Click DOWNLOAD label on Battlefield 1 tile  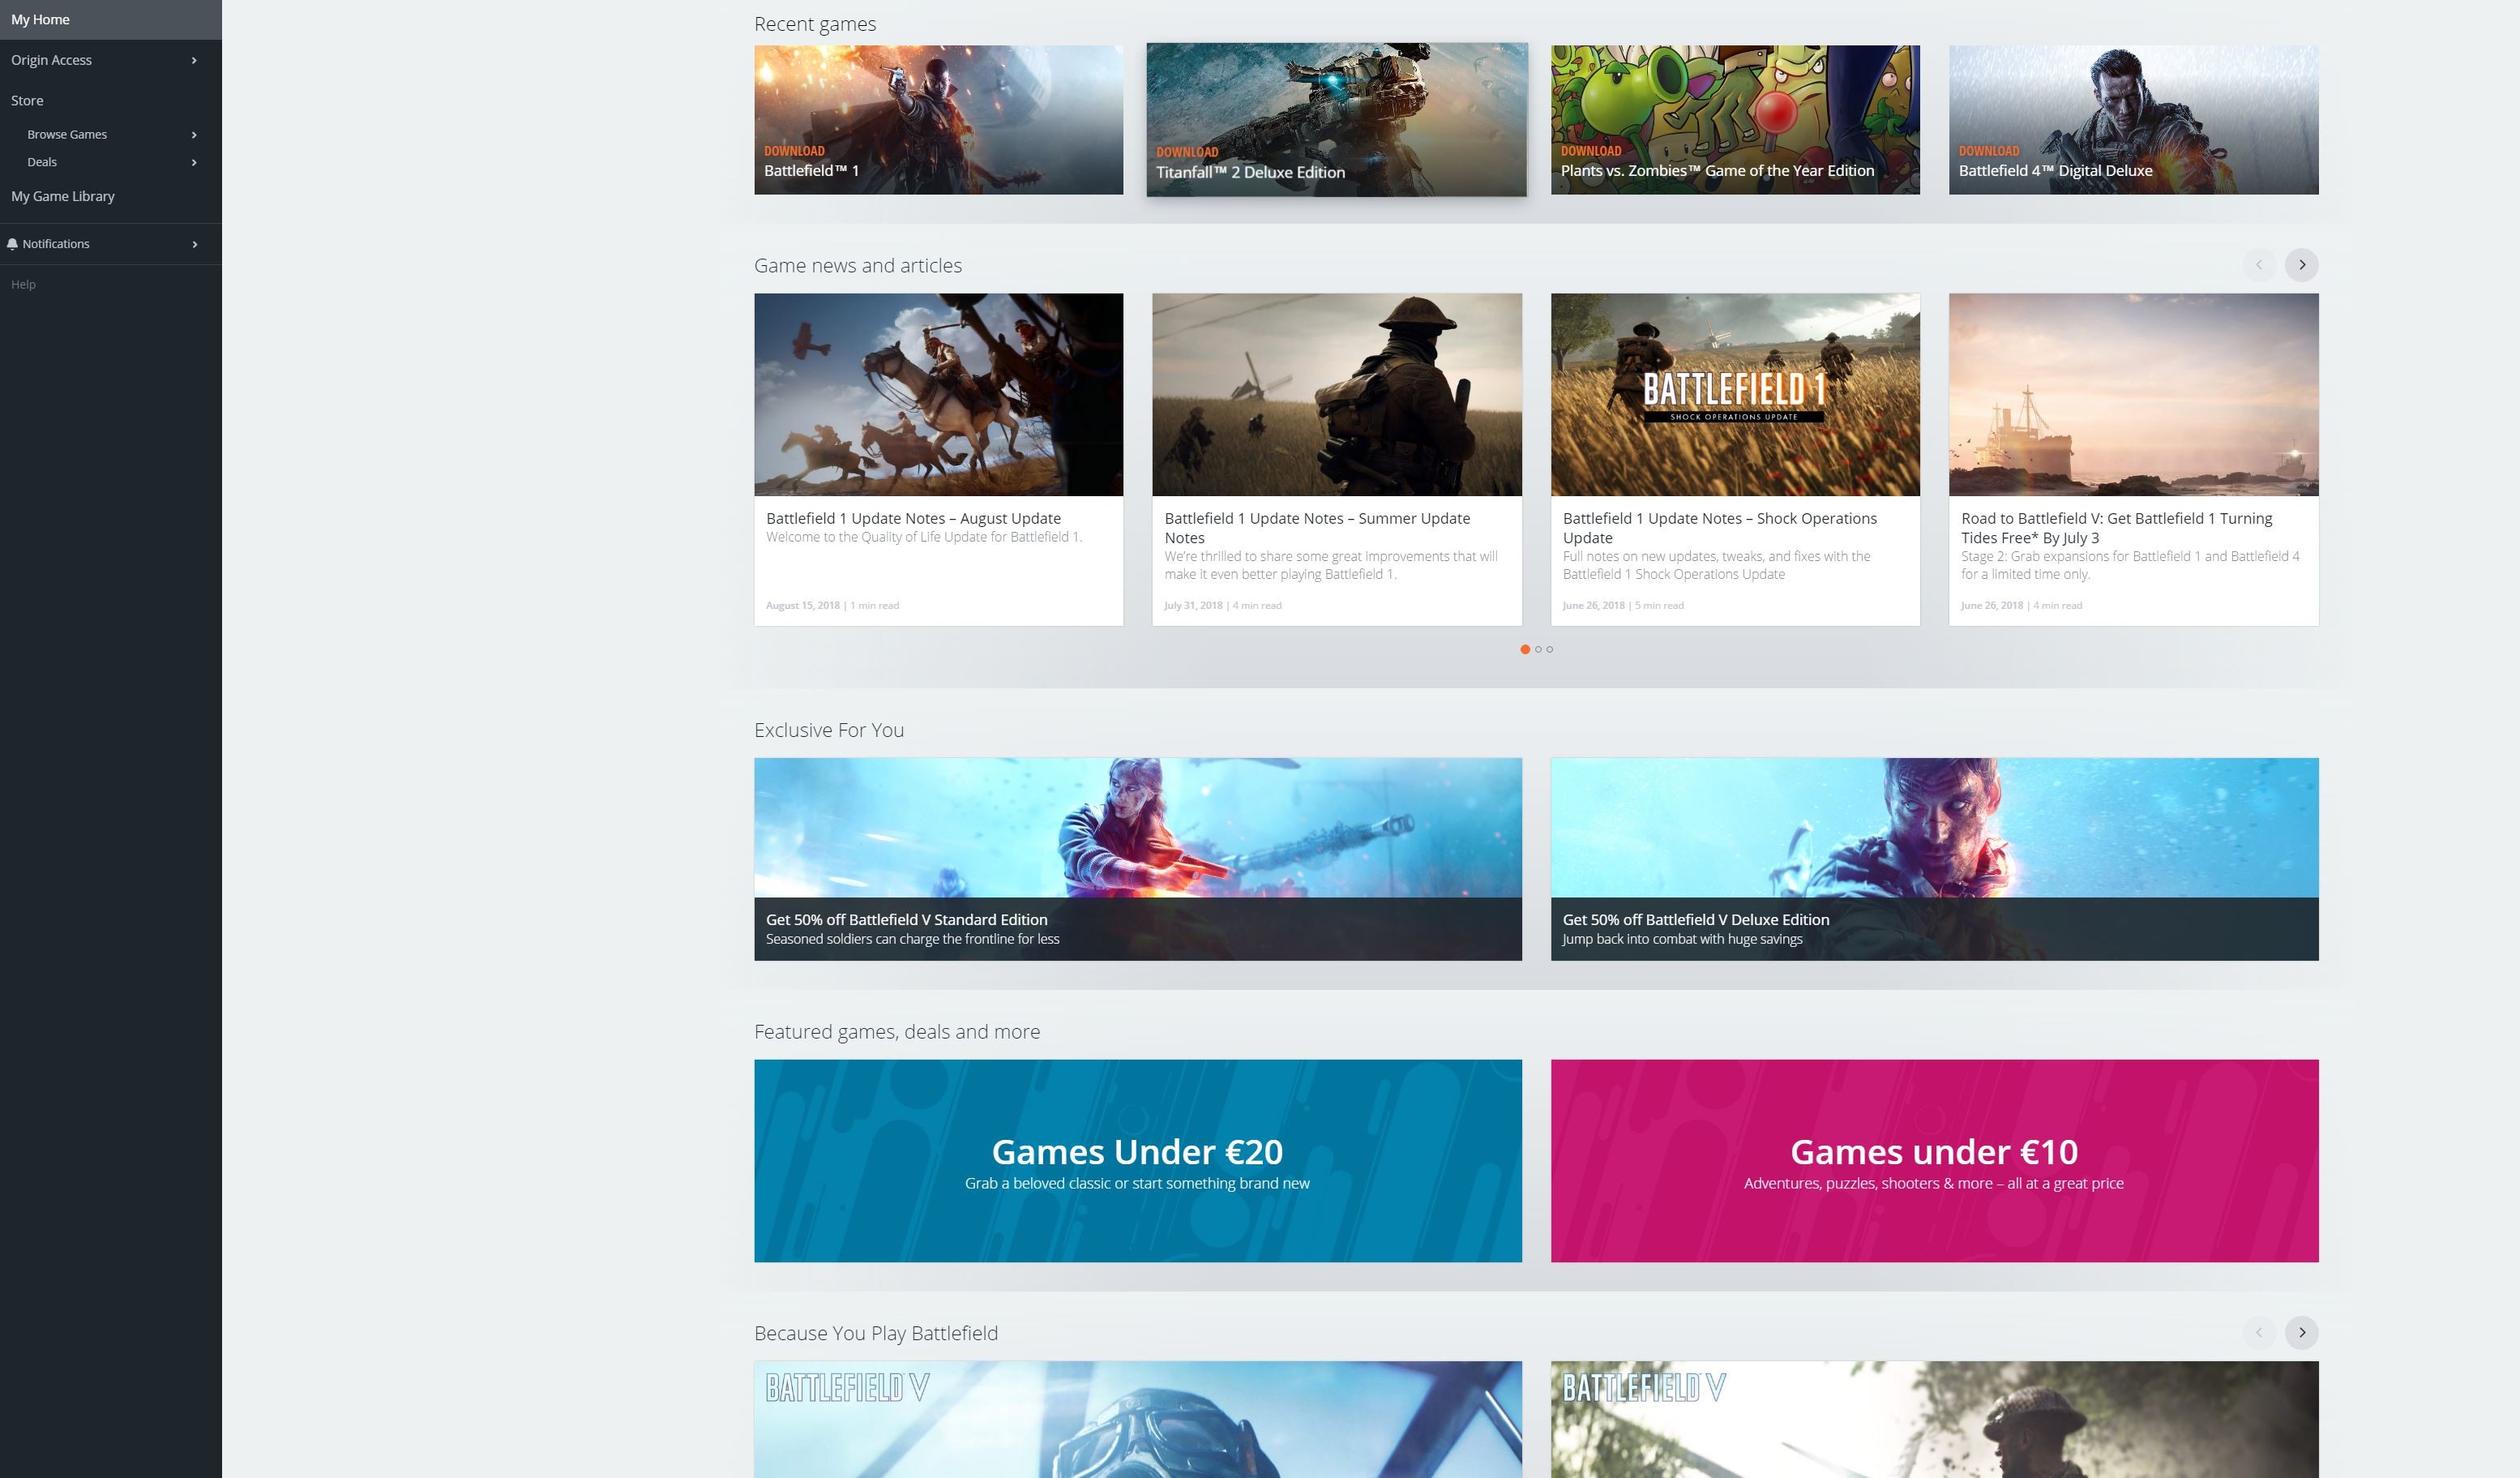pos(794,151)
